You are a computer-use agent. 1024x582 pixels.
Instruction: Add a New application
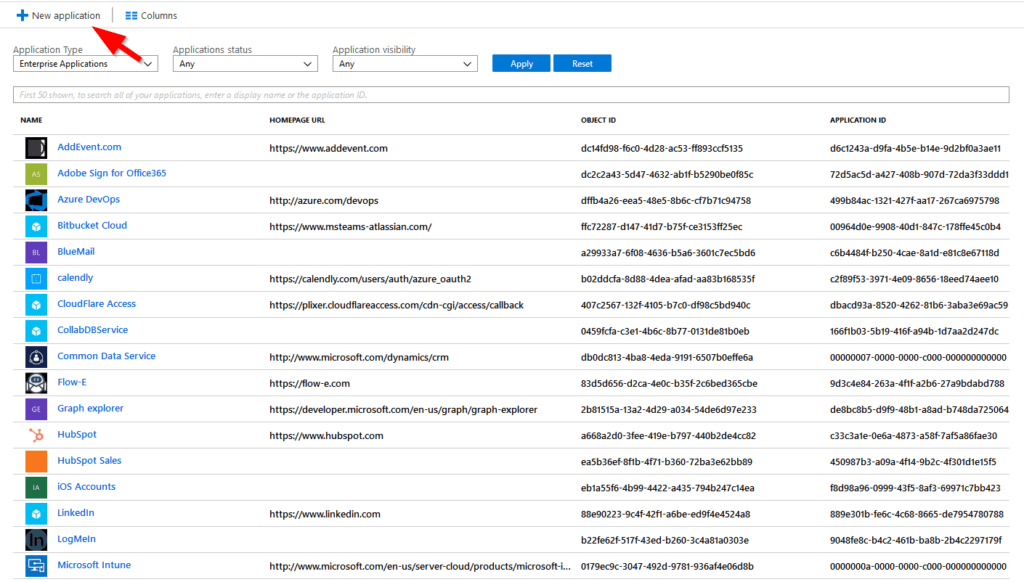pyautogui.click(x=59, y=15)
